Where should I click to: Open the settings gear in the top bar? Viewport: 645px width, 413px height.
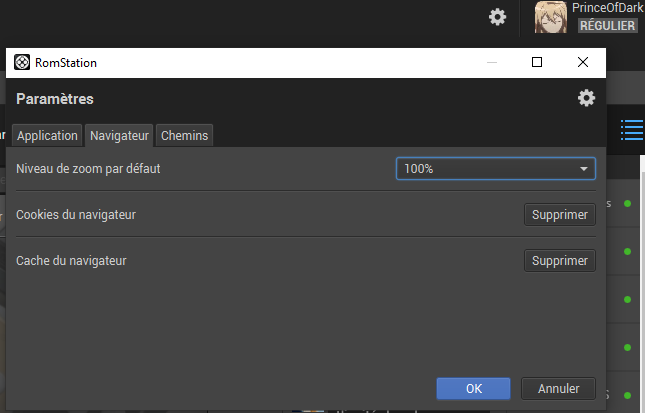(497, 17)
